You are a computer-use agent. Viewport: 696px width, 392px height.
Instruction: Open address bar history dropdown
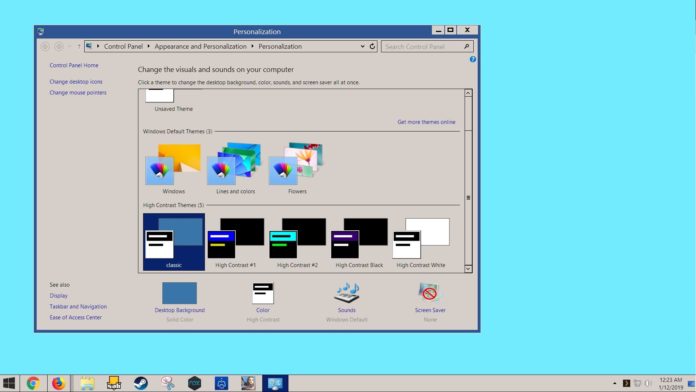pos(362,46)
